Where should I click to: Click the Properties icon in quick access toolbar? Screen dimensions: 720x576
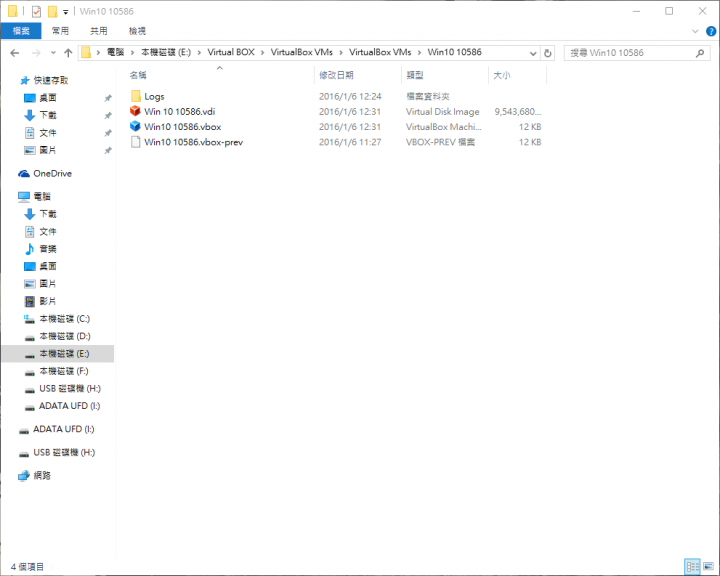36,11
